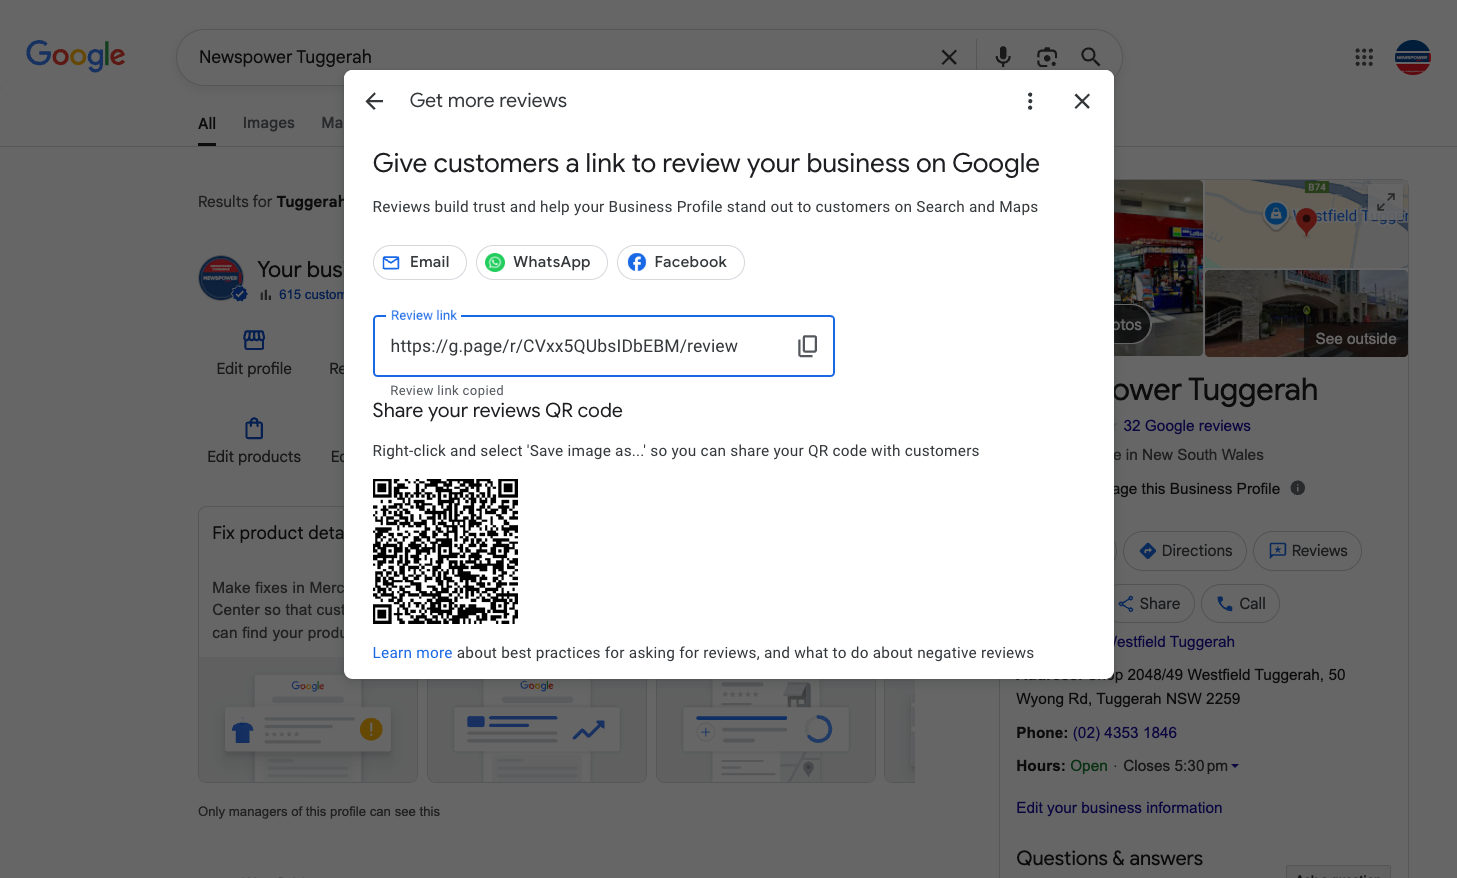Go back using the dialog's arrow
The height and width of the screenshot is (878, 1457).
(375, 101)
